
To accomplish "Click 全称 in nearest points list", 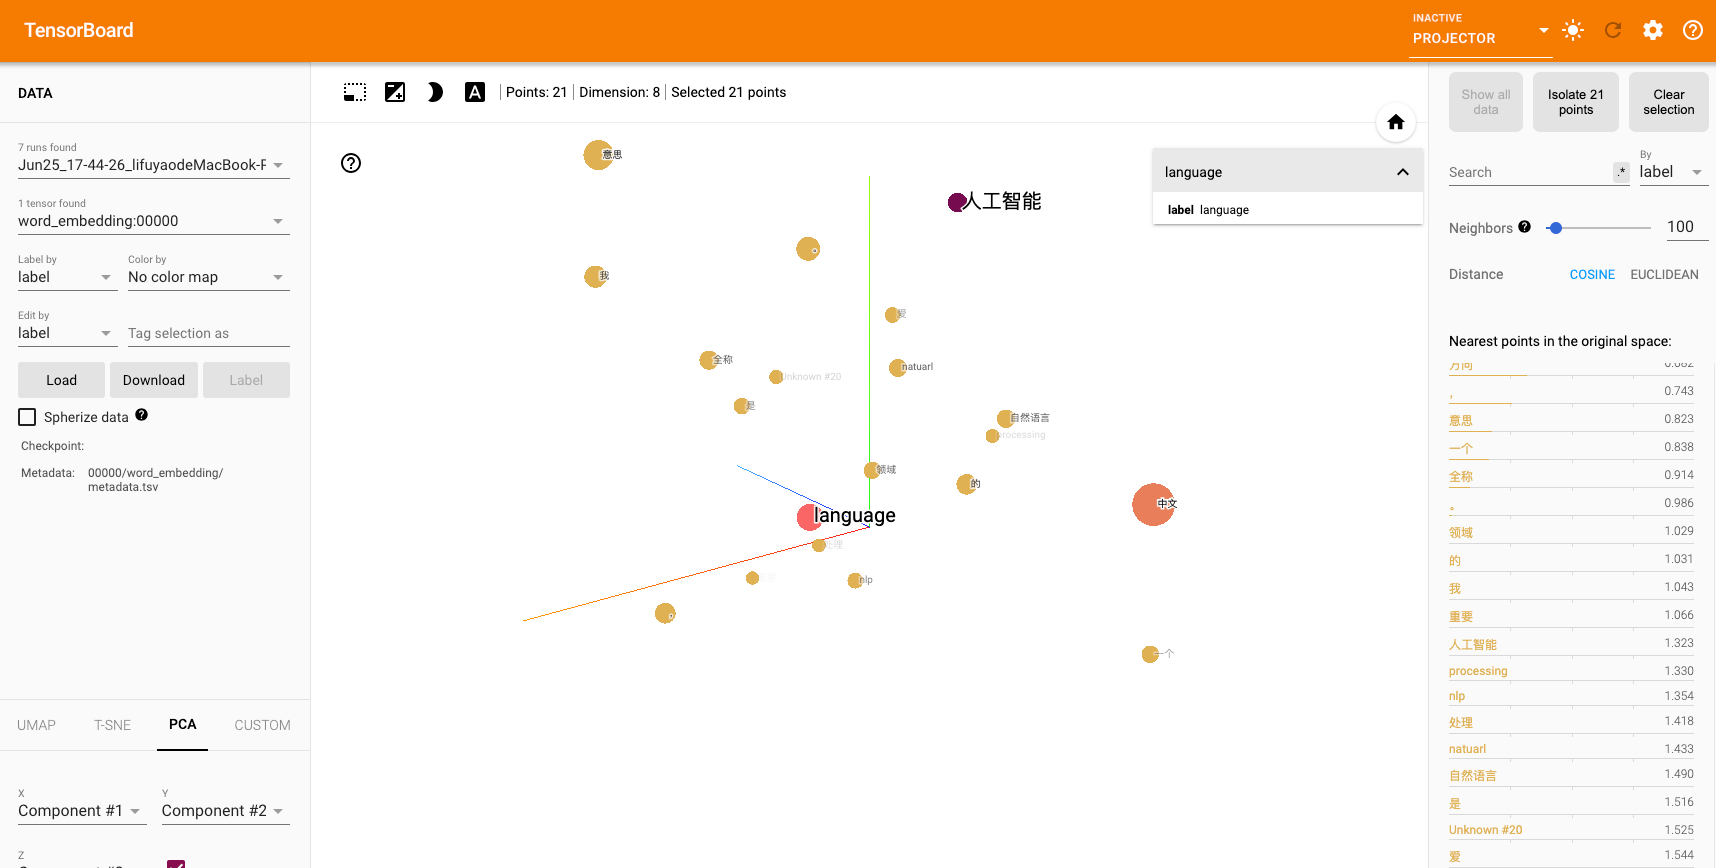I will [1461, 477].
